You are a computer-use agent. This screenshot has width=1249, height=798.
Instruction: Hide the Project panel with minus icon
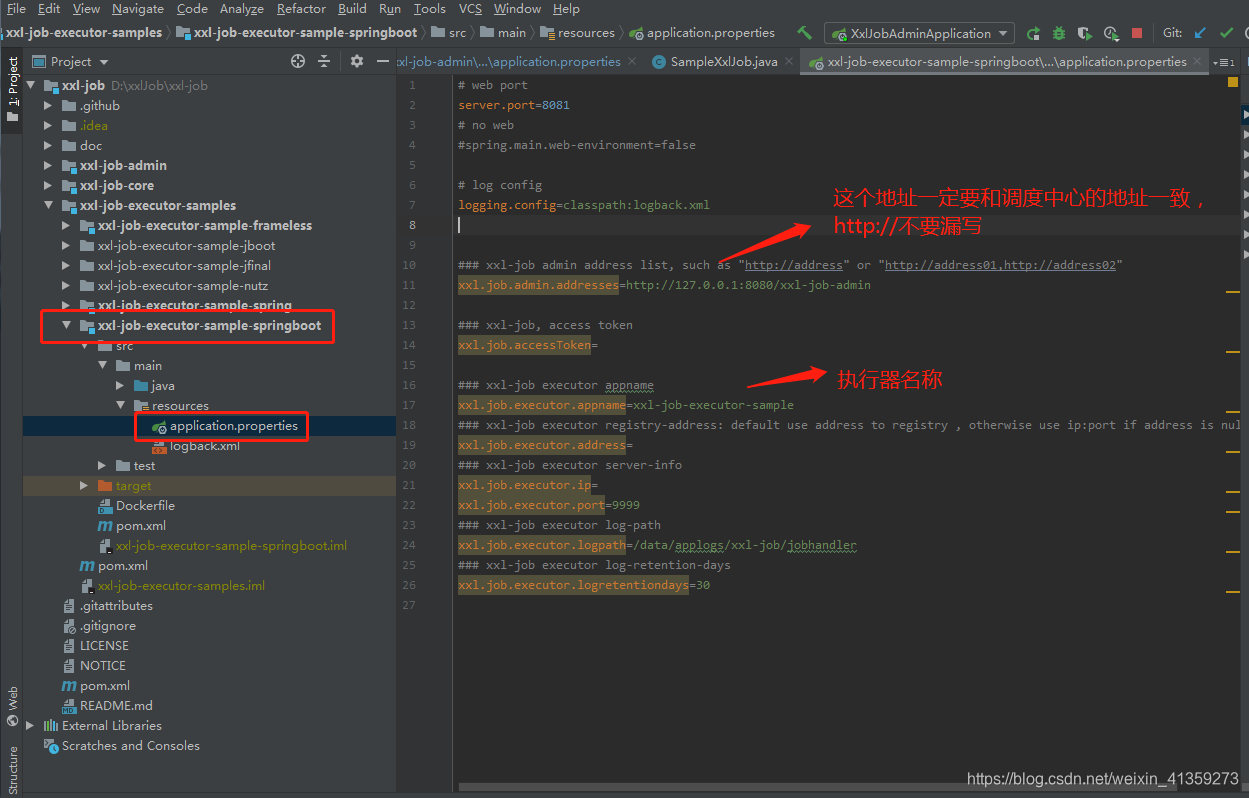pyautogui.click(x=383, y=61)
